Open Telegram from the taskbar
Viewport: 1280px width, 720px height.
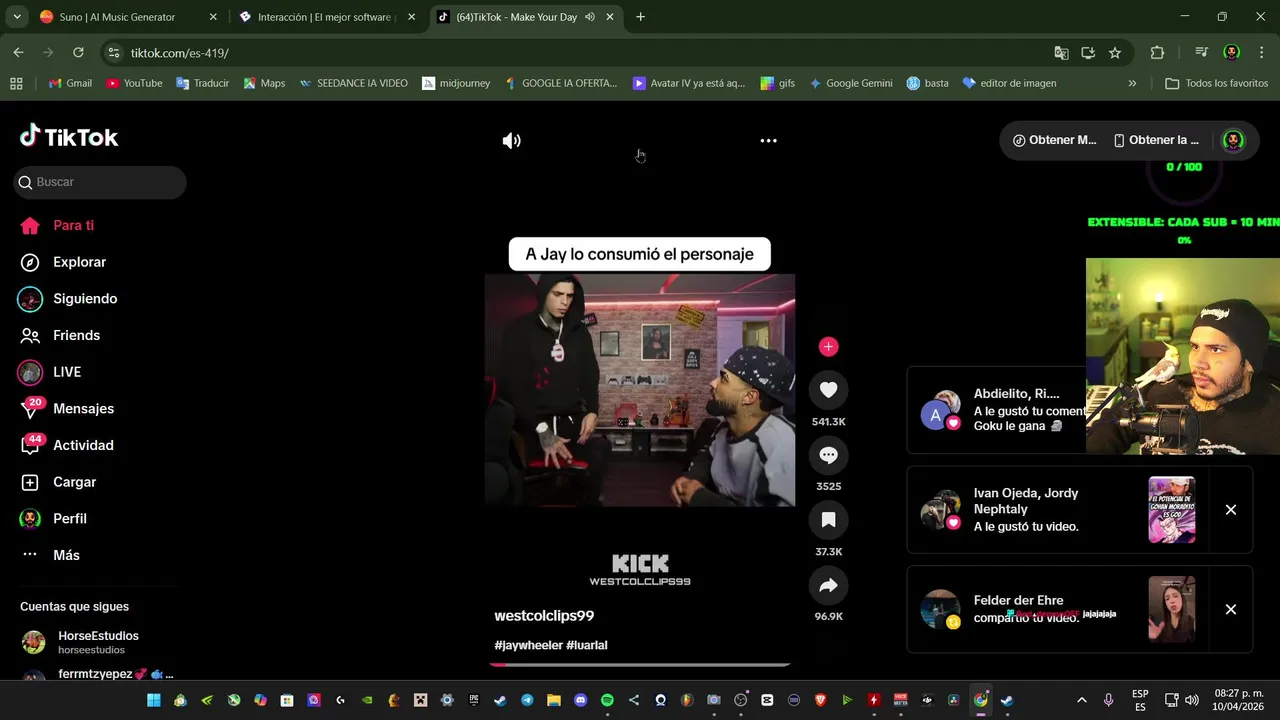(x=527, y=700)
